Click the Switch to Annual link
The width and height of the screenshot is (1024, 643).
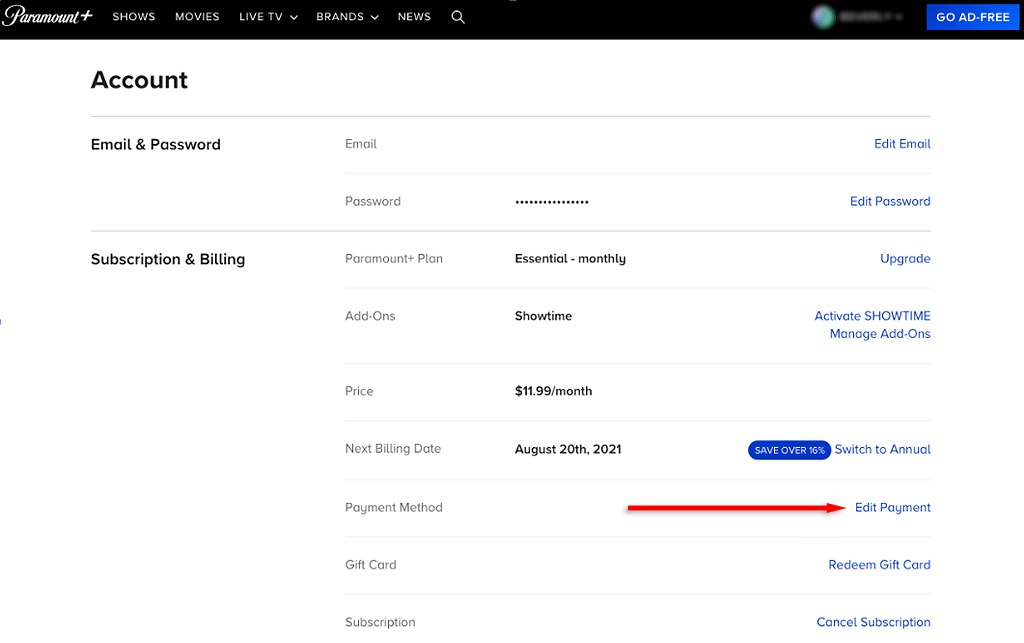(x=882, y=450)
